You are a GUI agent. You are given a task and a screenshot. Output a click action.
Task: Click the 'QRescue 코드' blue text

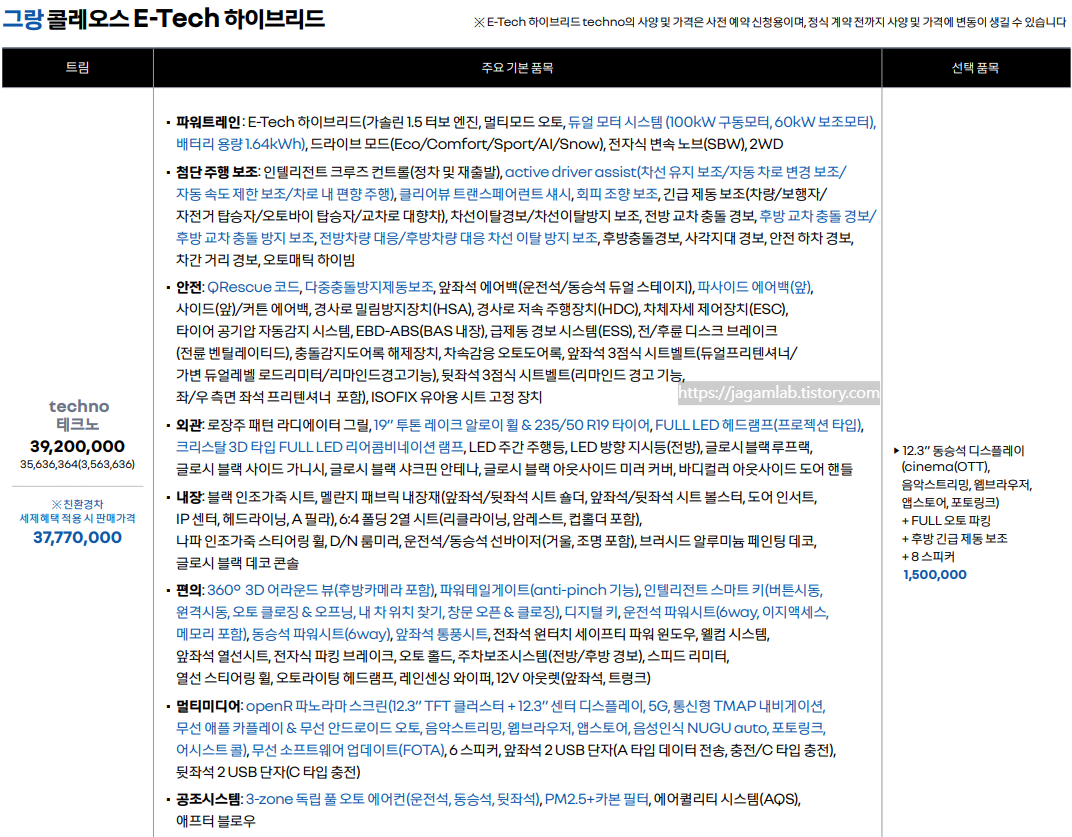click(253, 287)
